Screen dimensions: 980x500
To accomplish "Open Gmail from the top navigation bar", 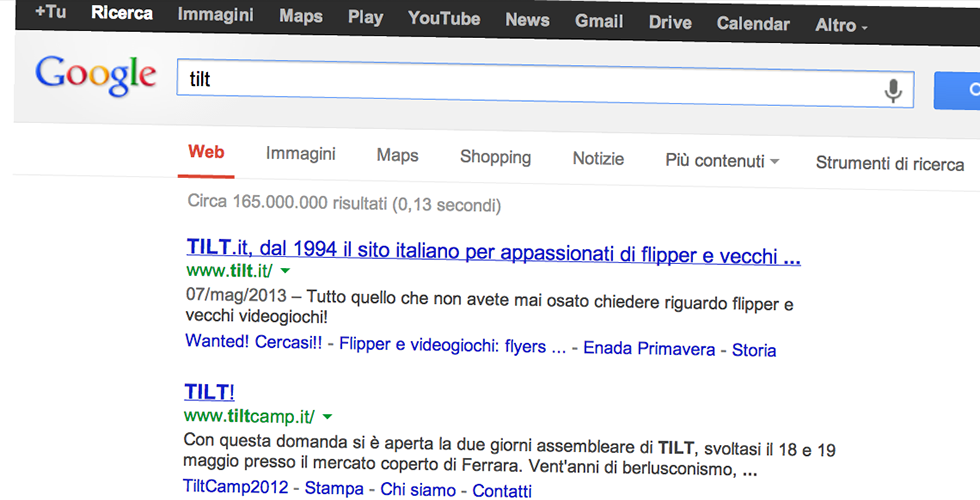I will 598,21.
